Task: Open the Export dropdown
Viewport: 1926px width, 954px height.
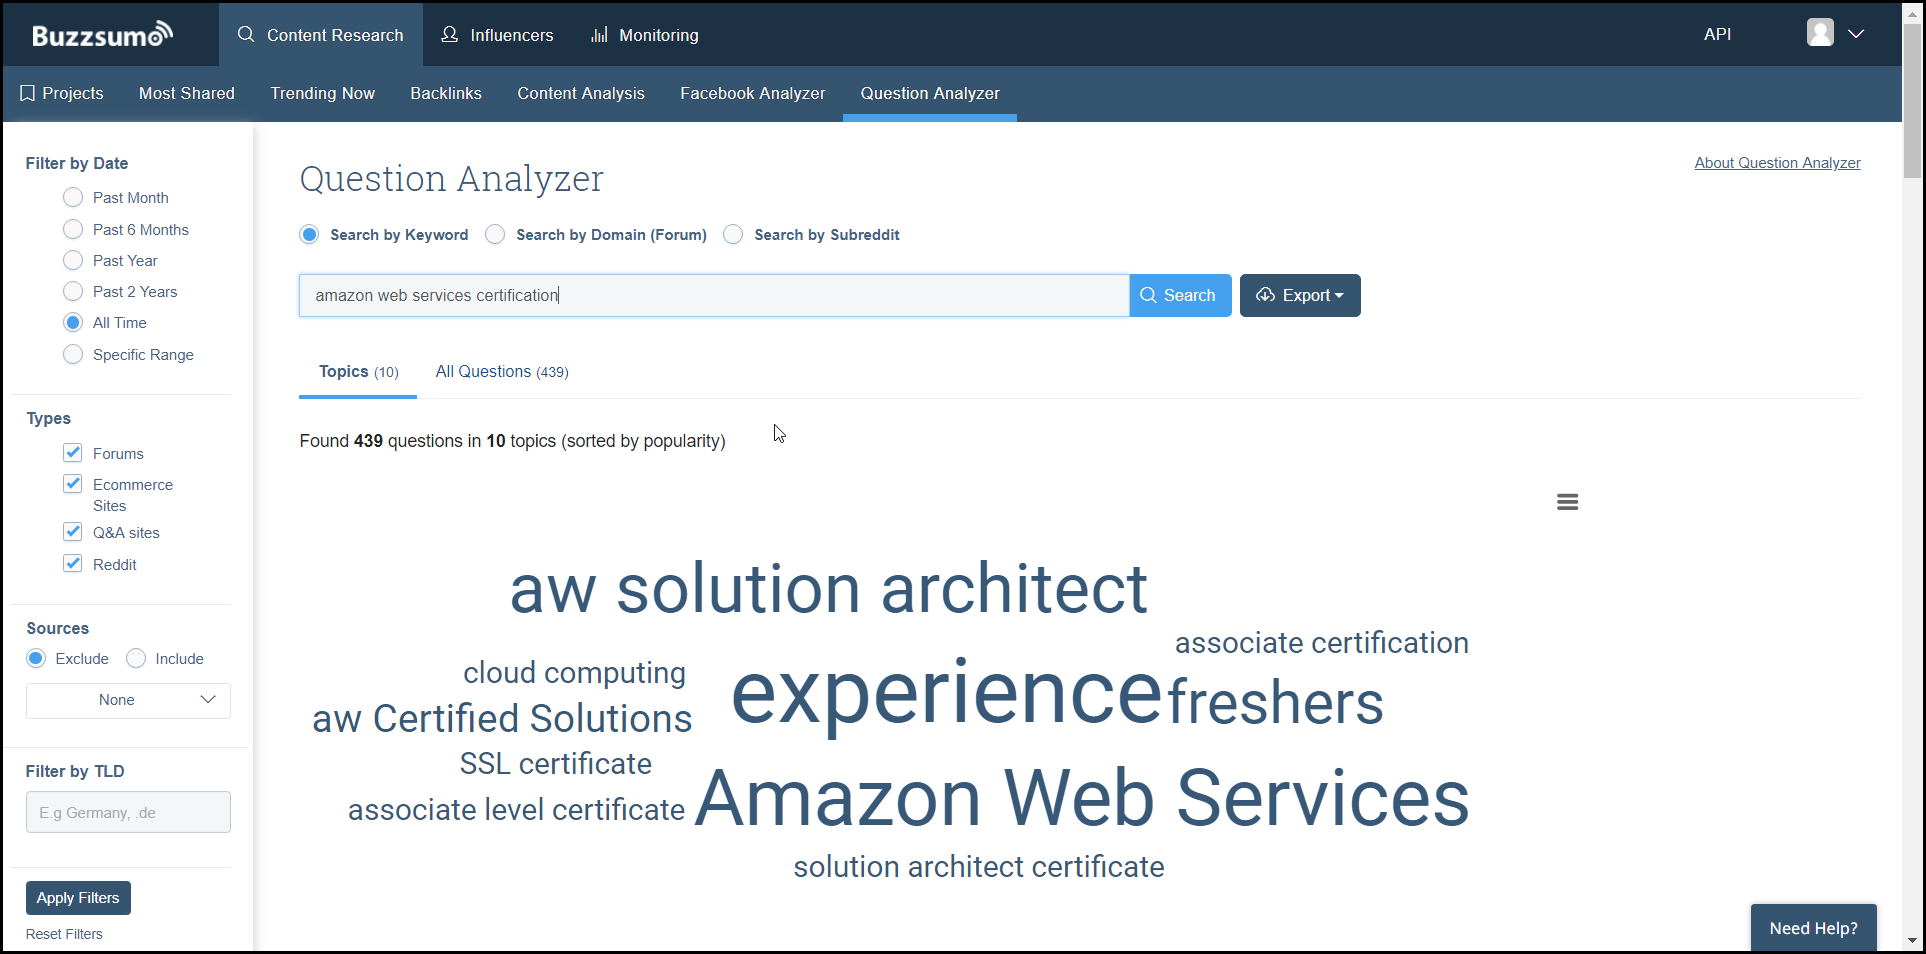Action: pyautogui.click(x=1300, y=295)
